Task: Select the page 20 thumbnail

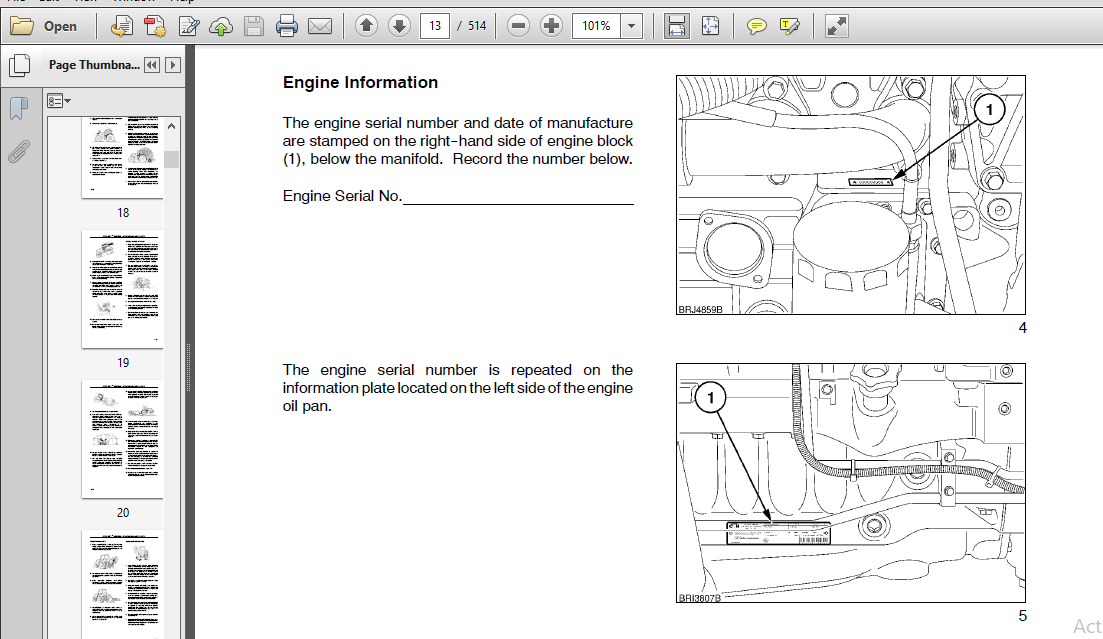Action: pos(122,439)
